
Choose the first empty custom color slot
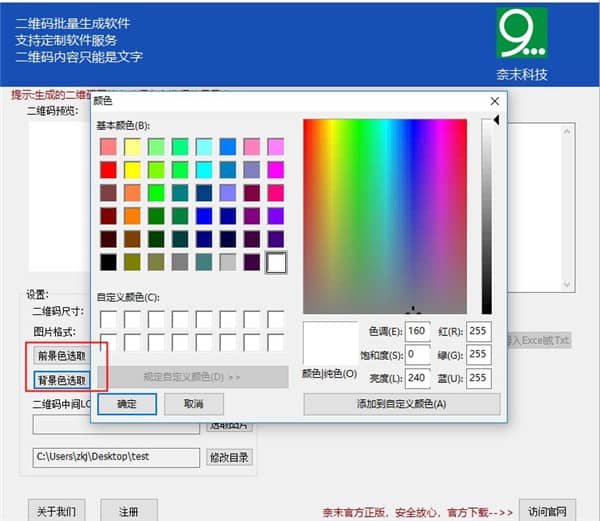(x=108, y=319)
